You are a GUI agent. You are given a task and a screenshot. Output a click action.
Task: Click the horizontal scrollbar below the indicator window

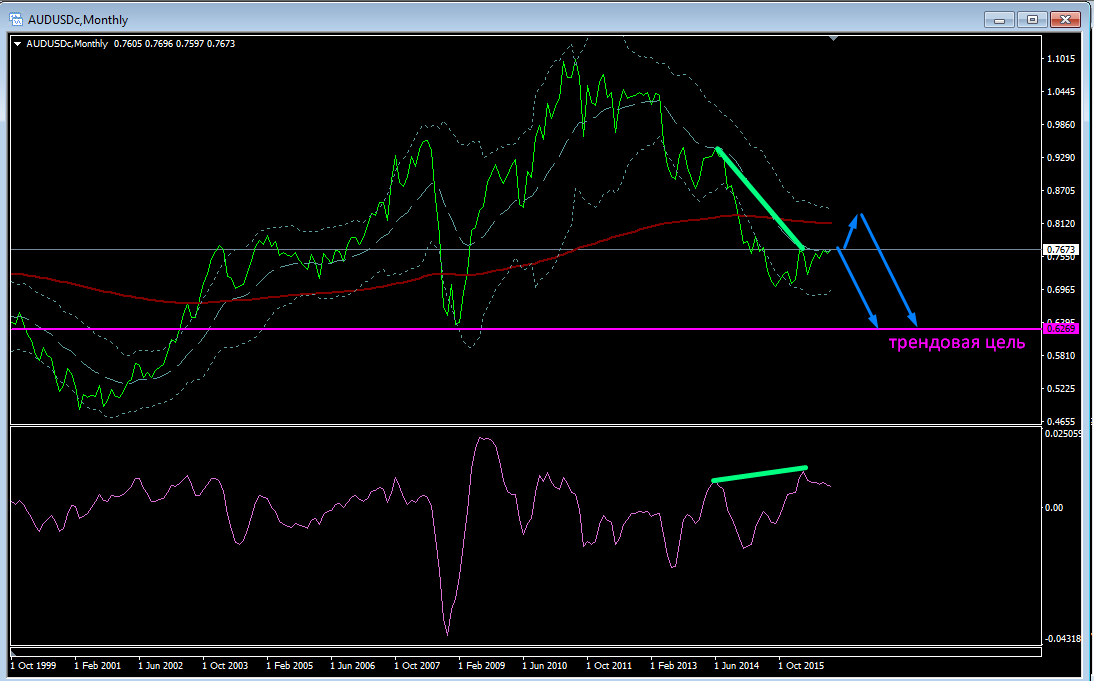click(525, 653)
